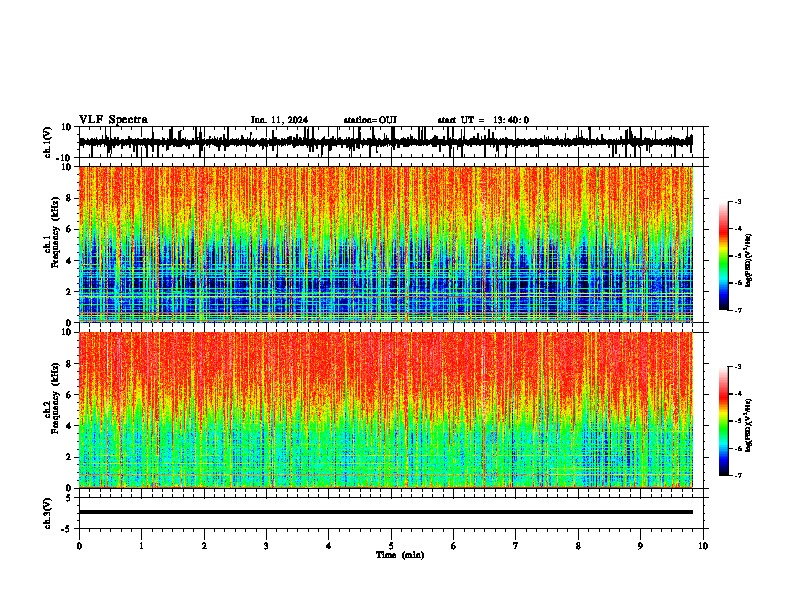Click the "VLF Spectra" plot title
792x612 pixels.
(113, 120)
